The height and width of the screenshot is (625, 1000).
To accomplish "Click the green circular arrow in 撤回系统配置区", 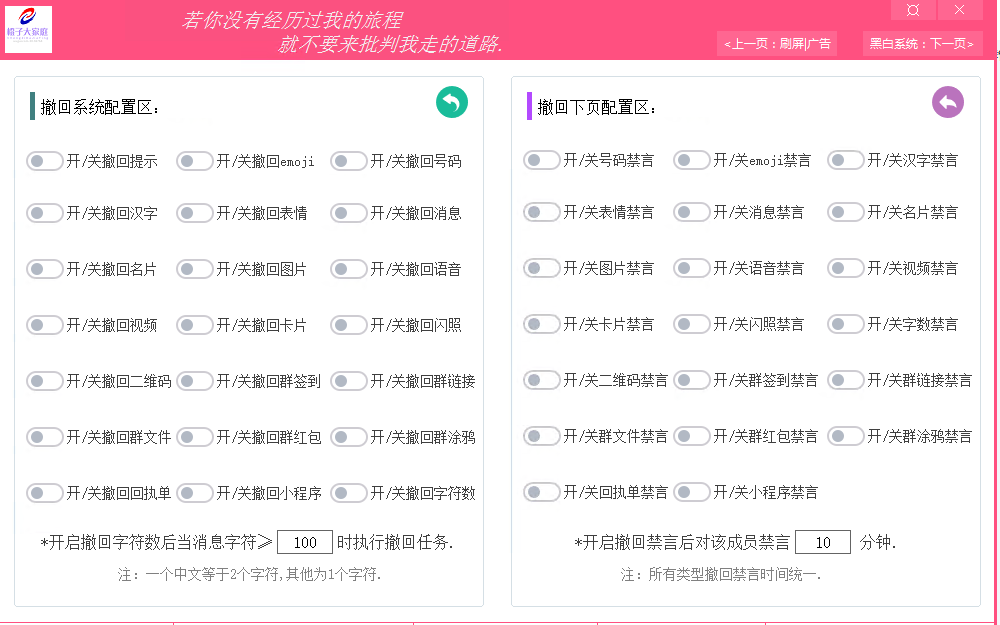I will 451,102.
